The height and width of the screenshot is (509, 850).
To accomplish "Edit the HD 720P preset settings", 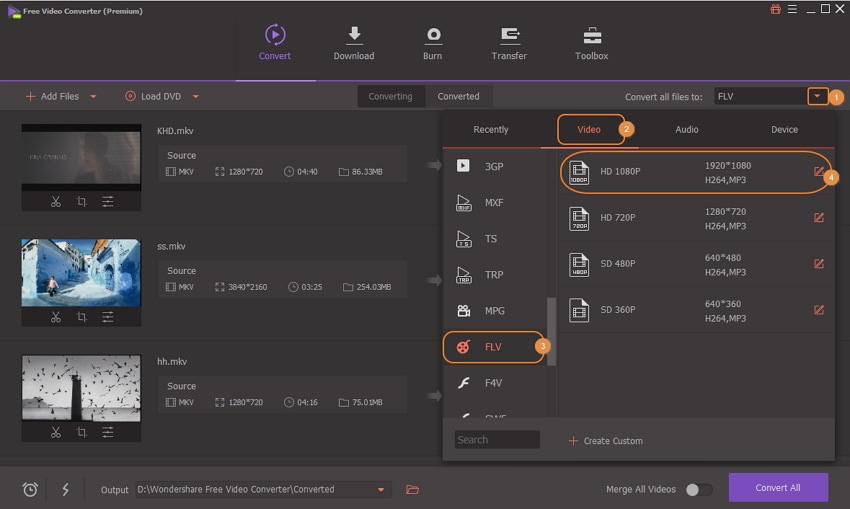I will tap(819, 217).
